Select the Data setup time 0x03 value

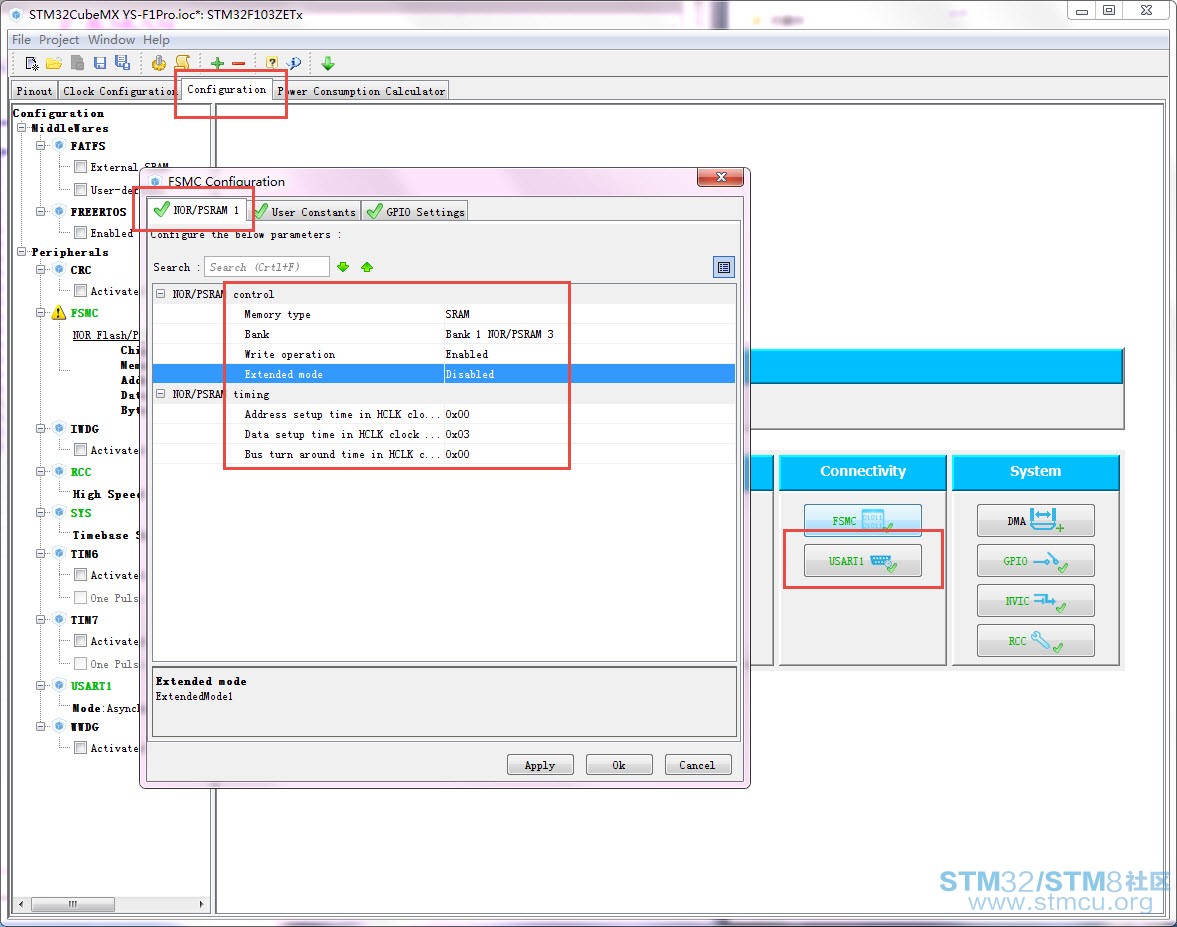[x=457, y=434]
